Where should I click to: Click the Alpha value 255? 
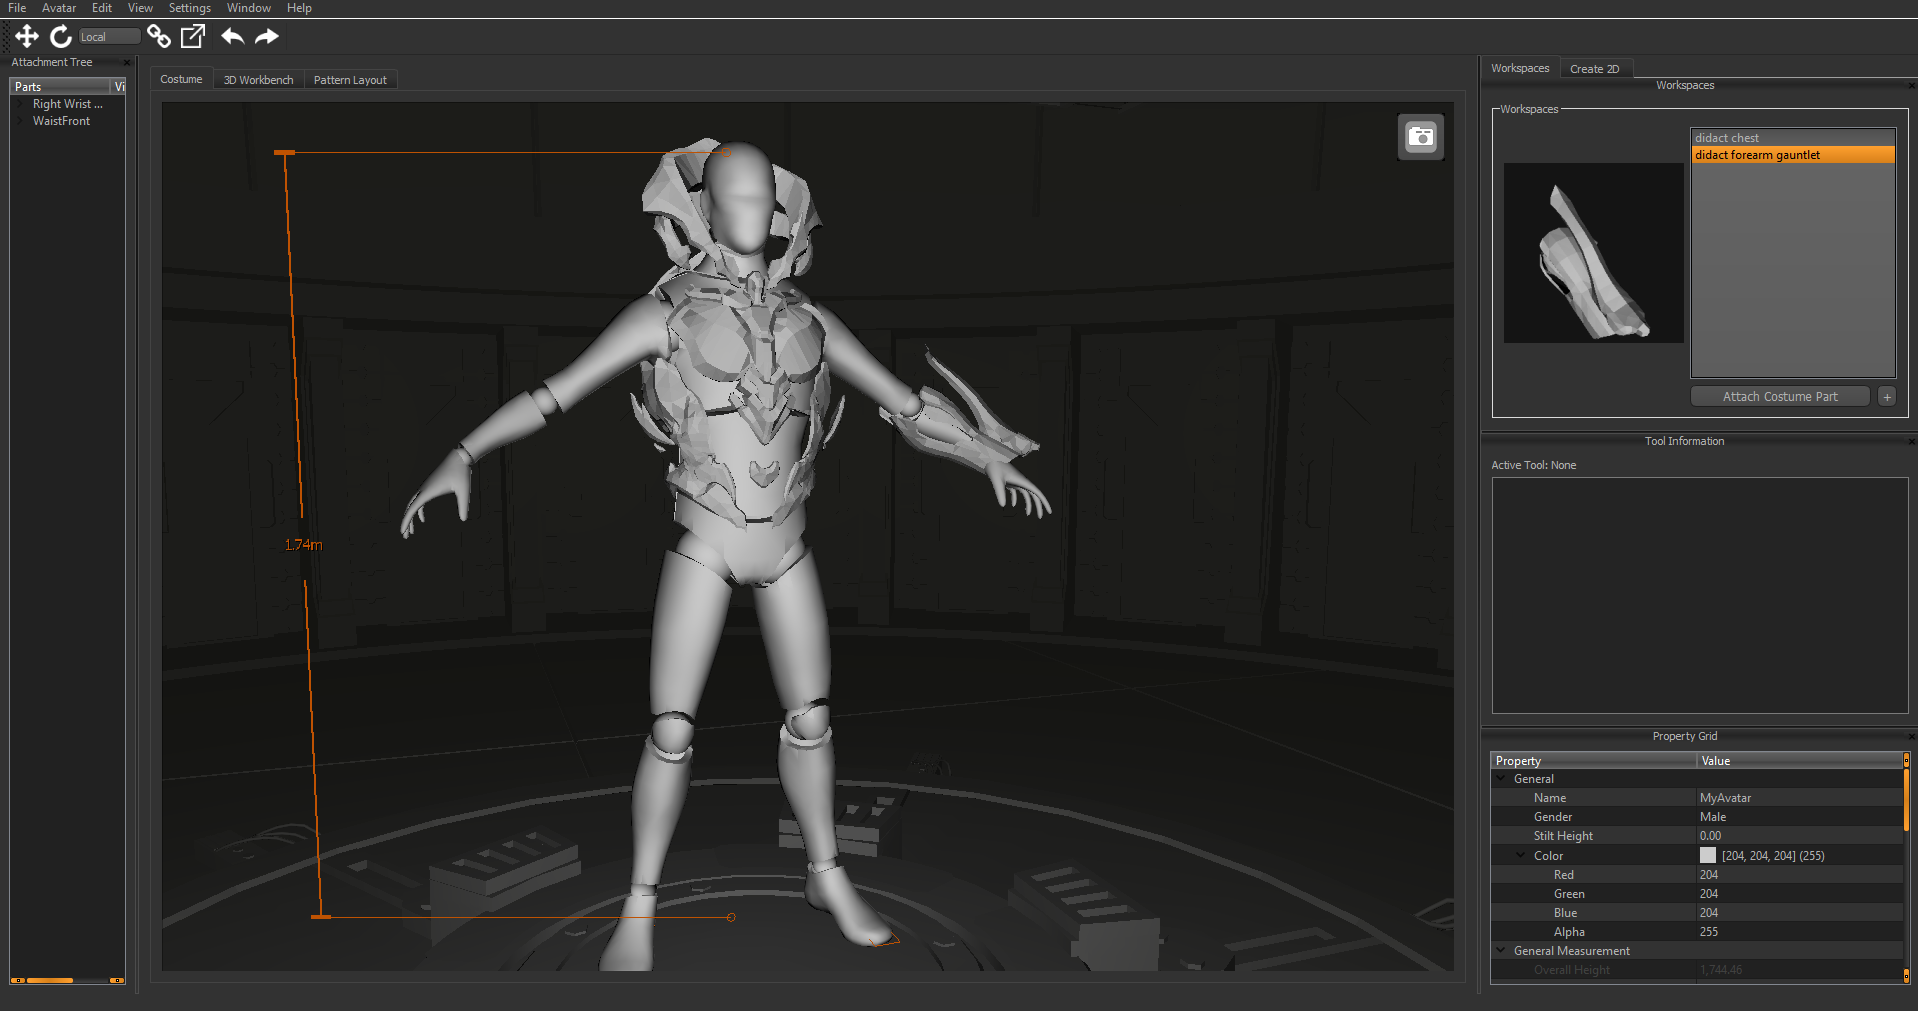tap(1708, 932)
